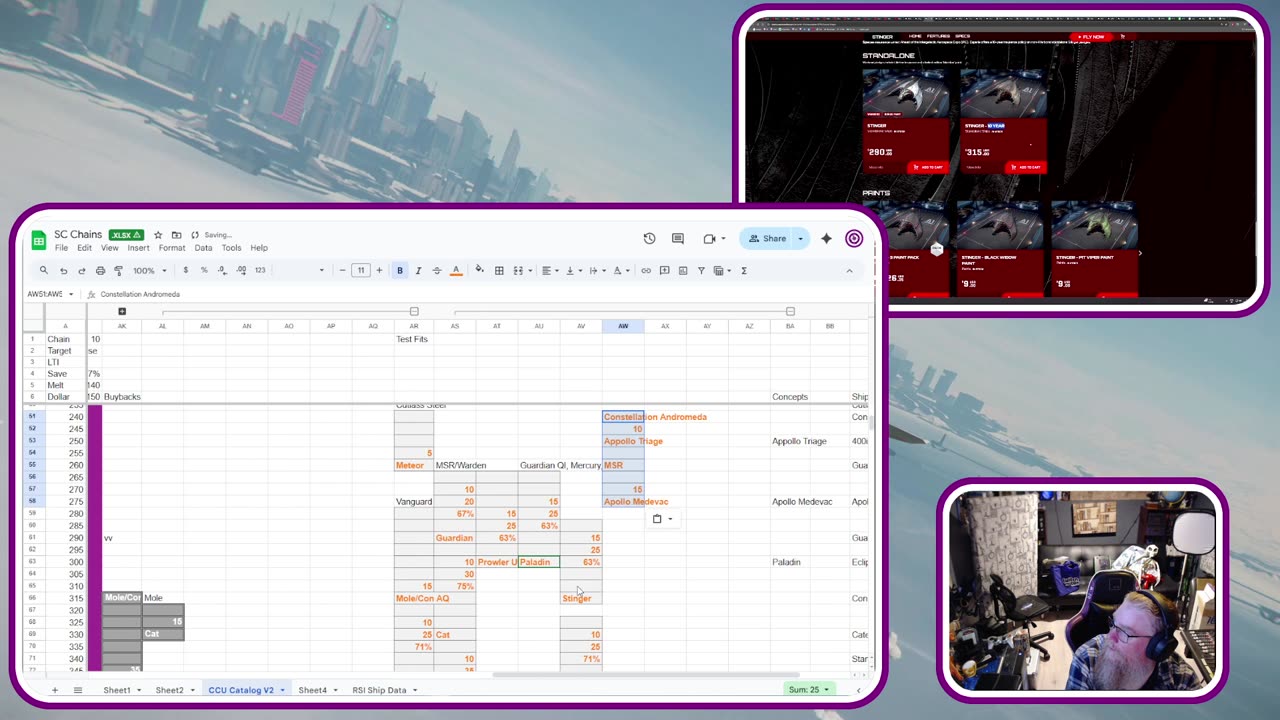Select the column AW header
1280x720 pixels.
[623, 326]
